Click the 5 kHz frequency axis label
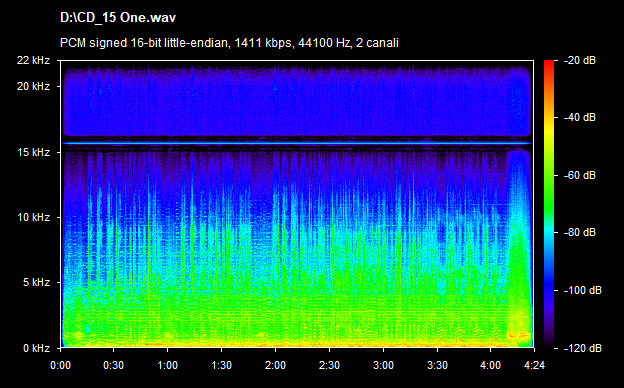The height and width of the screenshot is (388, 624). coord(36,282)
